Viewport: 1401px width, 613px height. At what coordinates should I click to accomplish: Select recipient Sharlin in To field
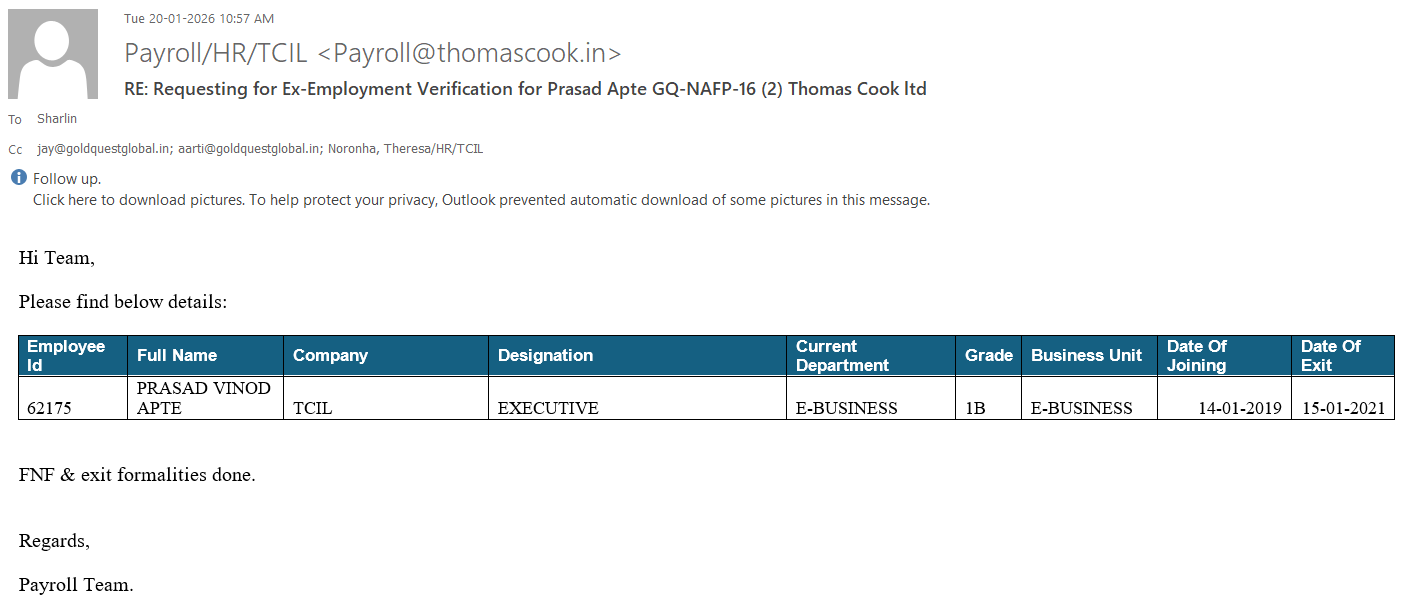tap(57, 119)
